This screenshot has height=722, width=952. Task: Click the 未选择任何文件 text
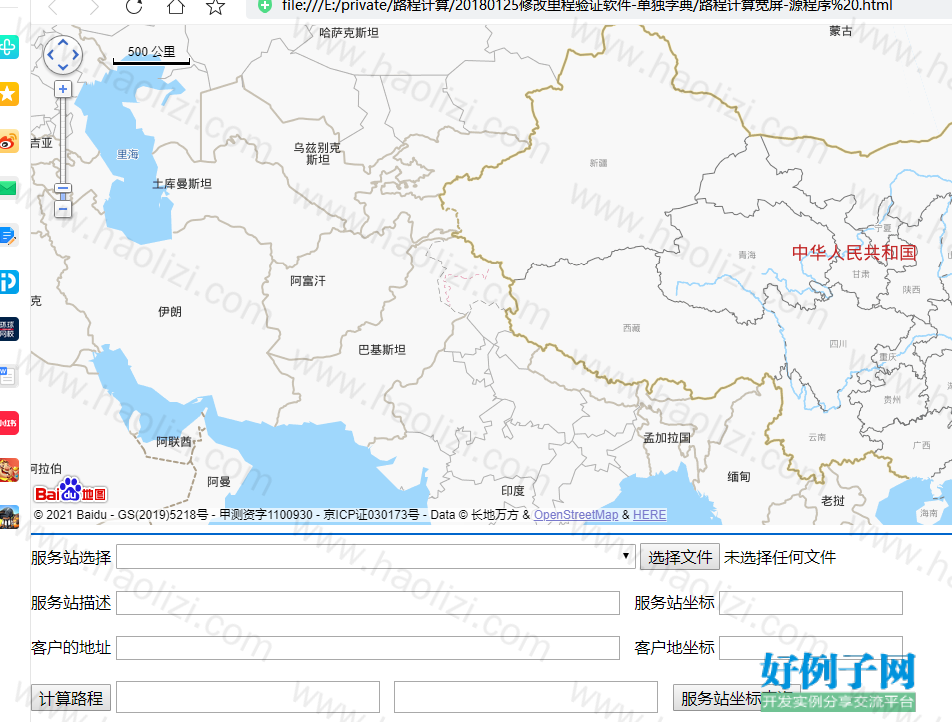click(780, 557)
